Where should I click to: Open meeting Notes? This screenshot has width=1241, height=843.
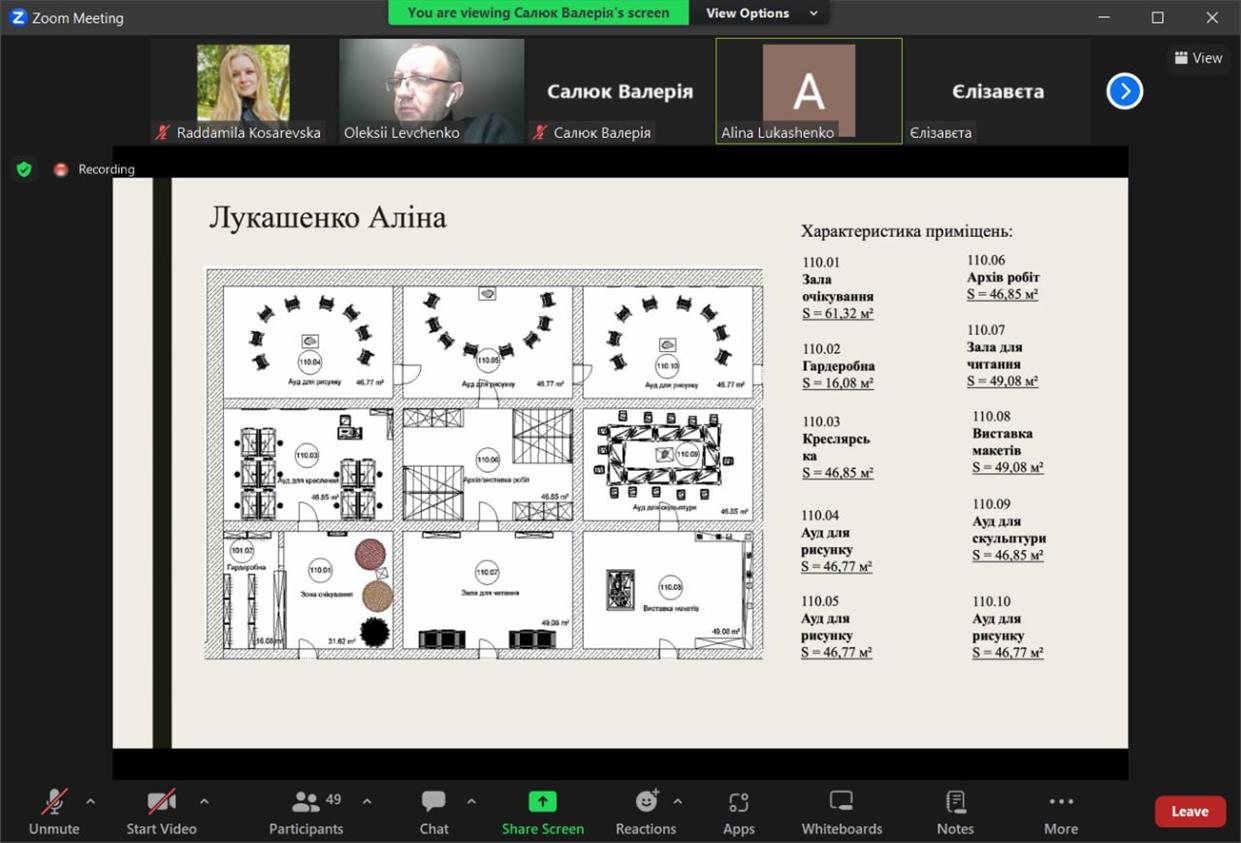coord(955,812)
